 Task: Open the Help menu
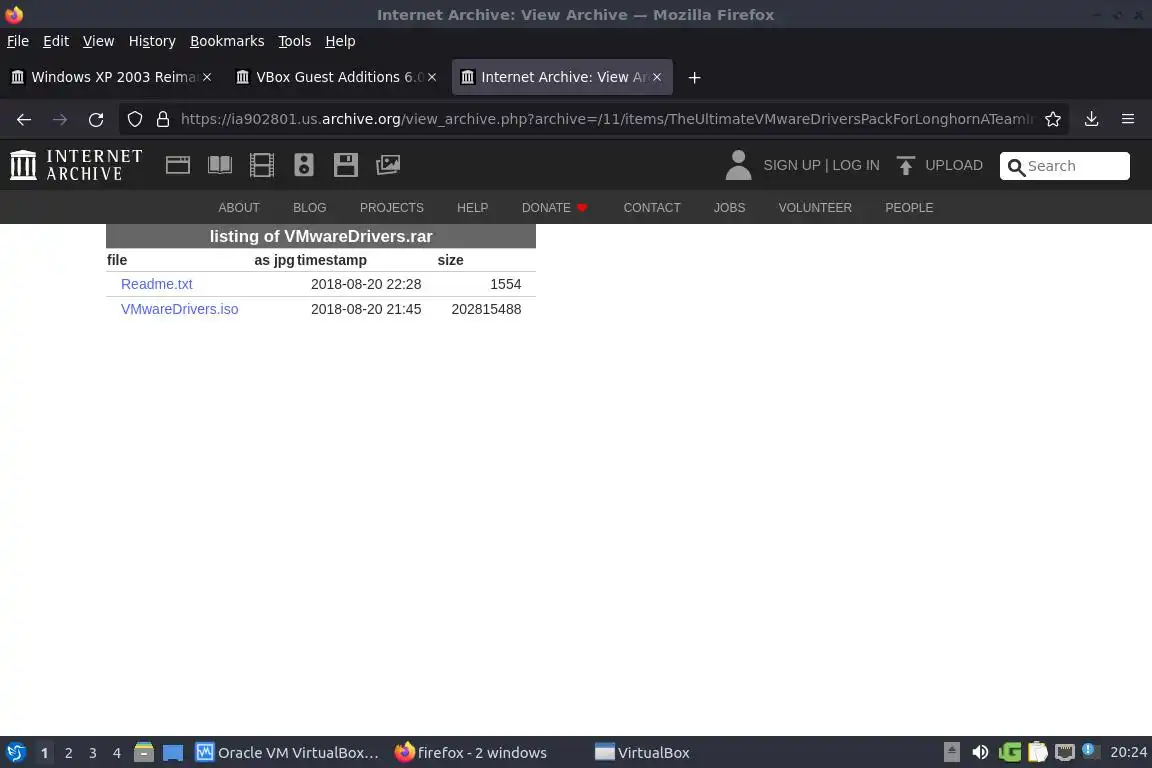340,41
